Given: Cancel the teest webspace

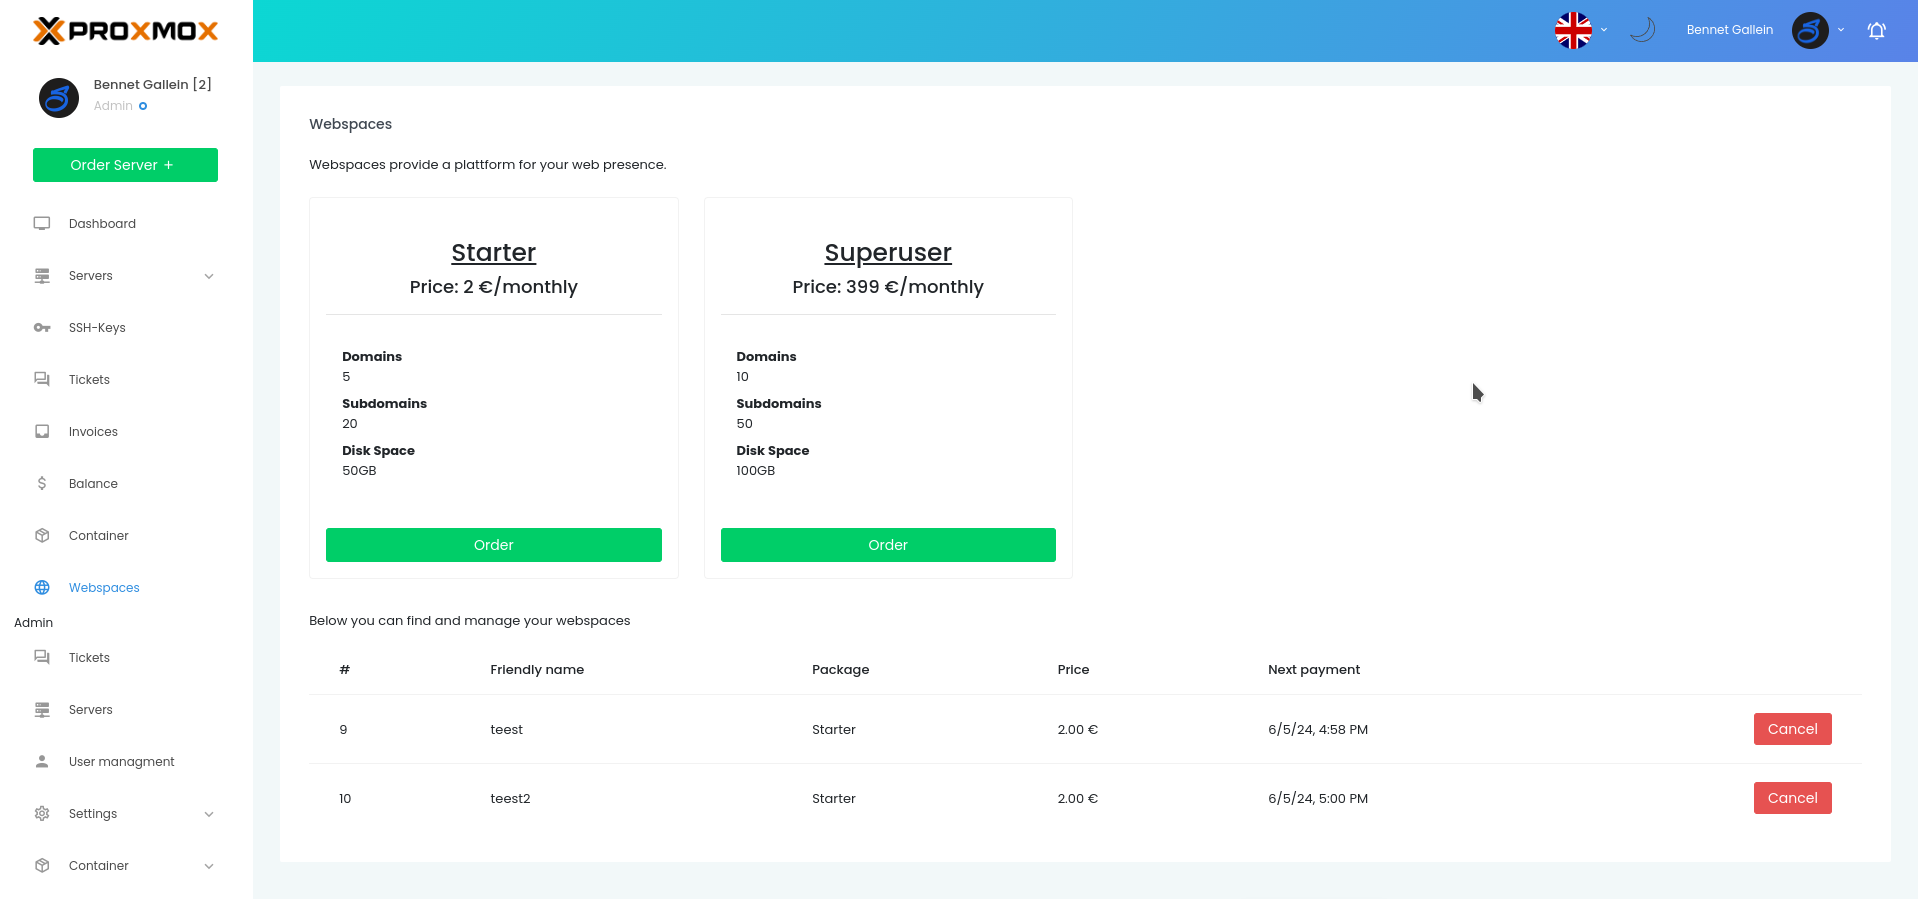Looking at the screenshot, I should [x=1792, y=729].
